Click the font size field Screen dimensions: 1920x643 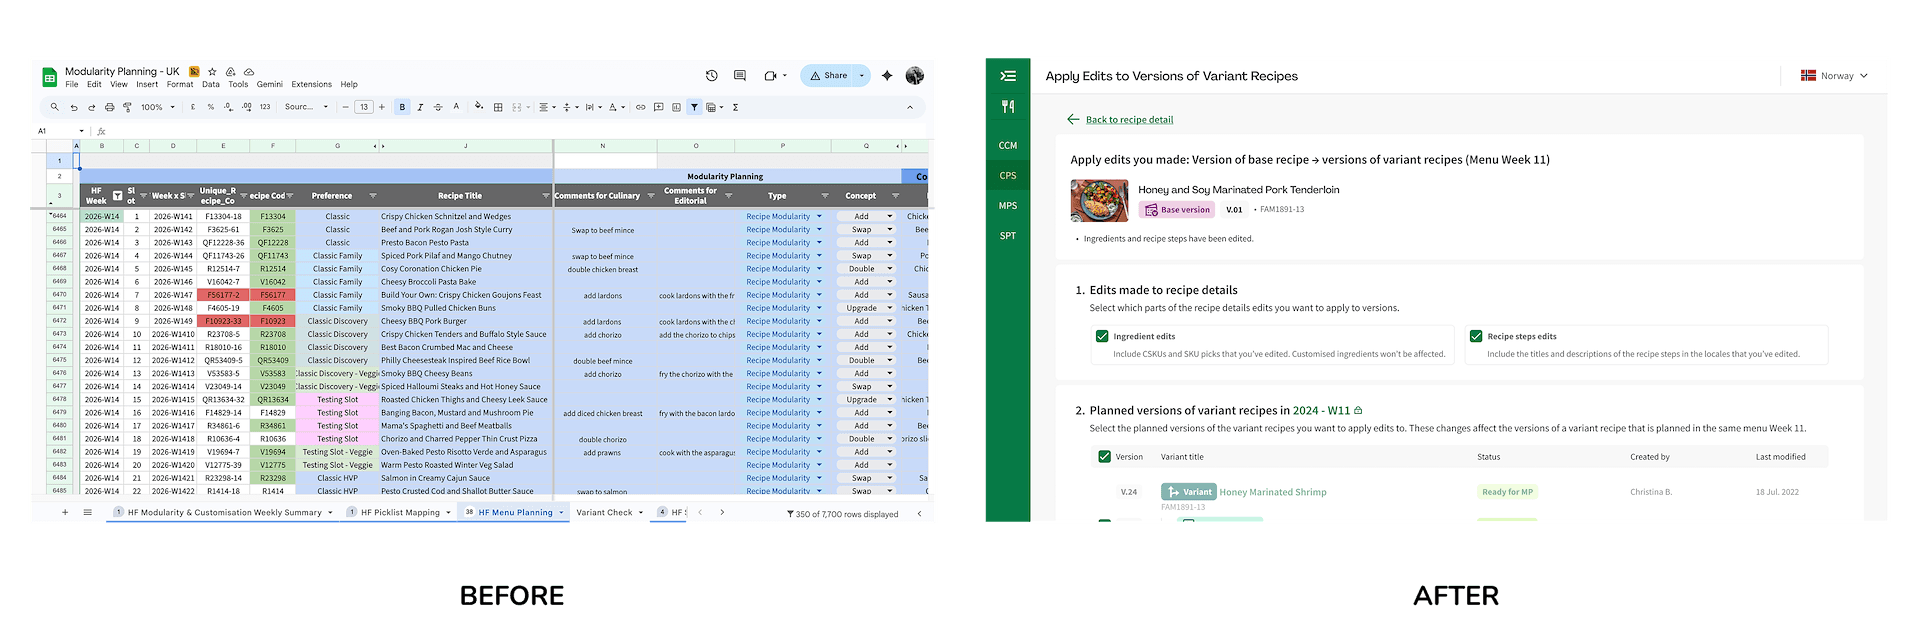(x=364, y=107)
